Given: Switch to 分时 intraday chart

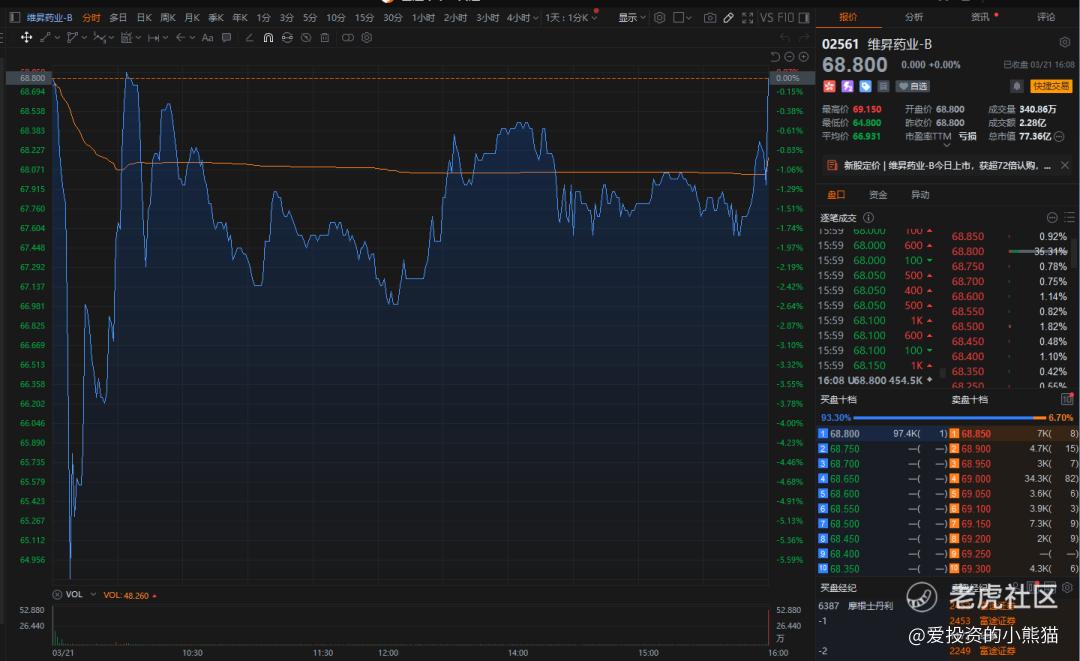Looking at the screenshot, I should (91, 17).
